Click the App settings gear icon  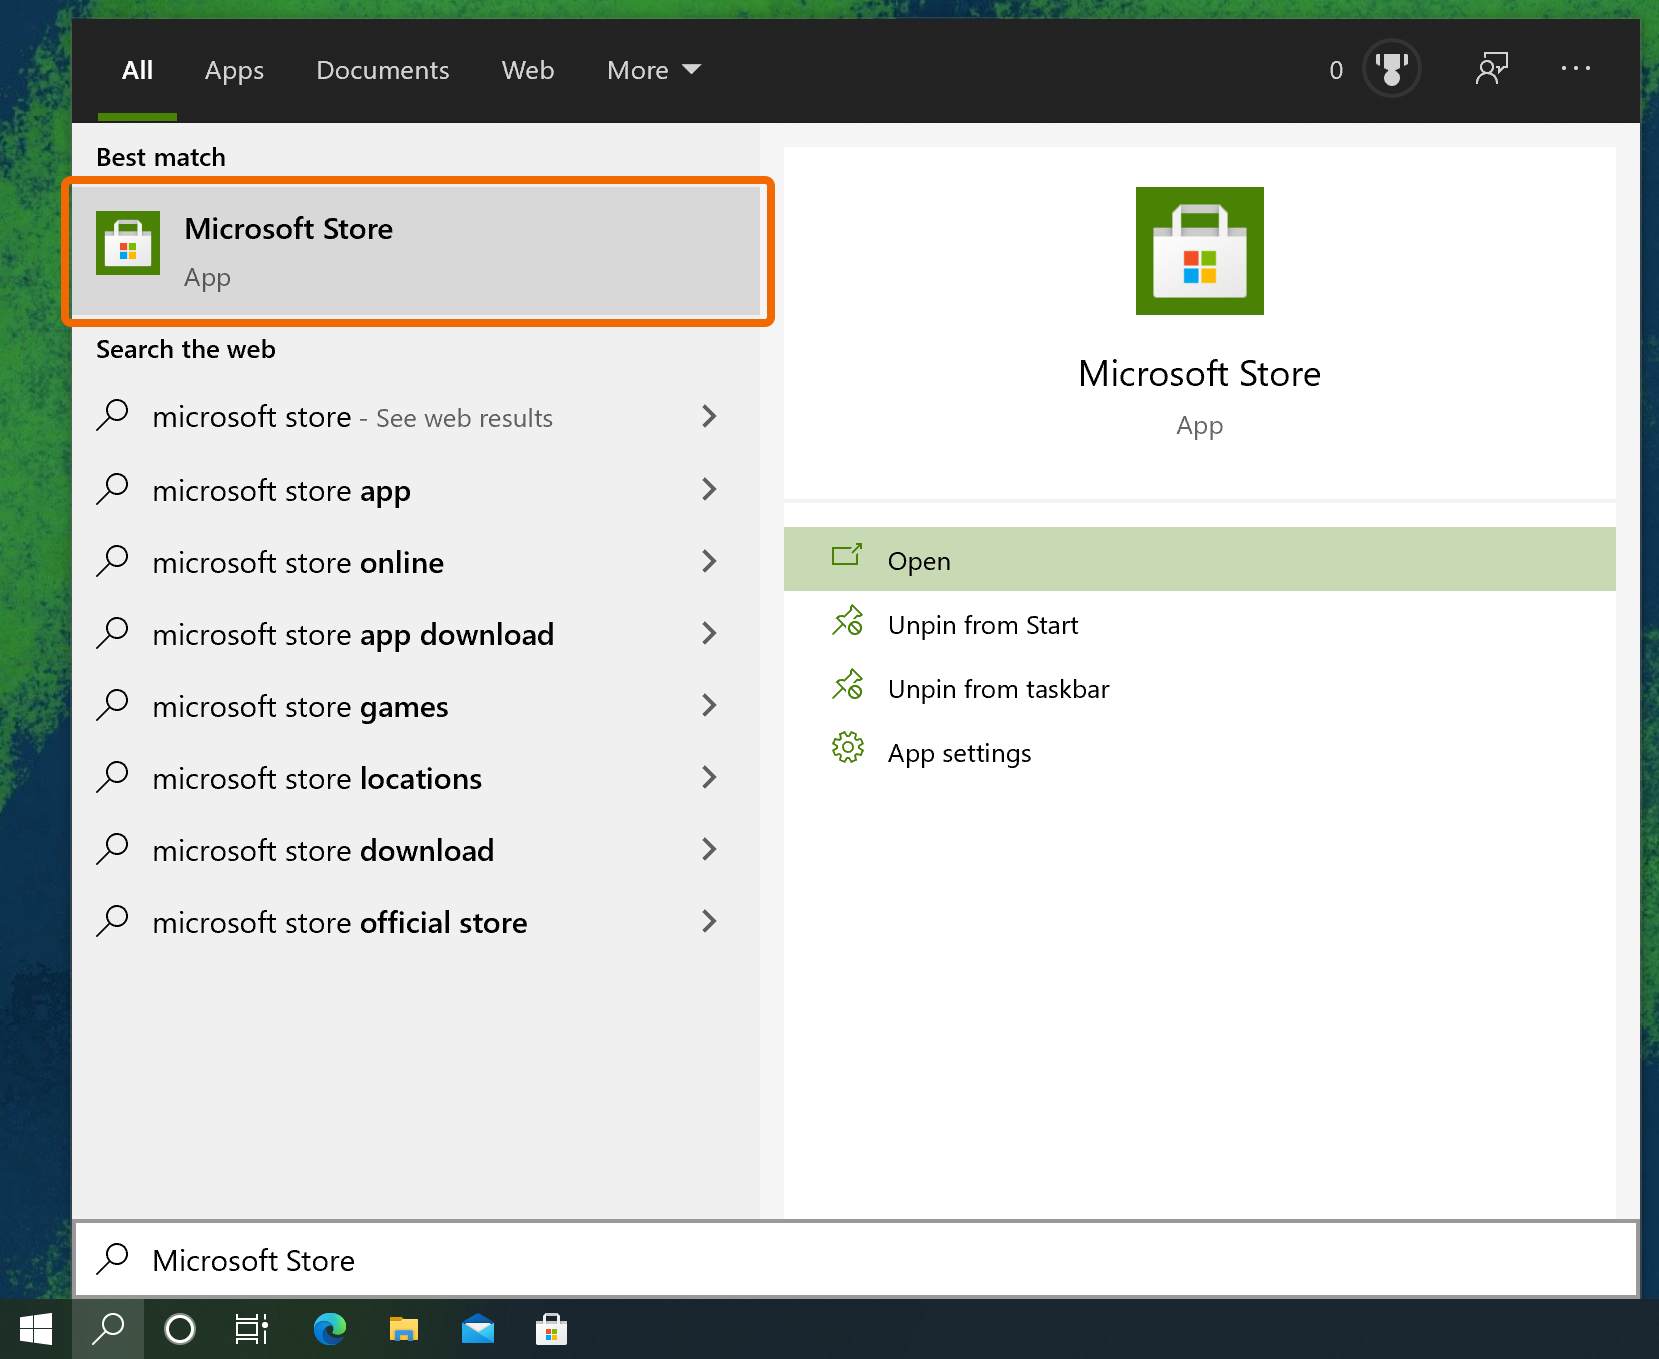point(848,748)
